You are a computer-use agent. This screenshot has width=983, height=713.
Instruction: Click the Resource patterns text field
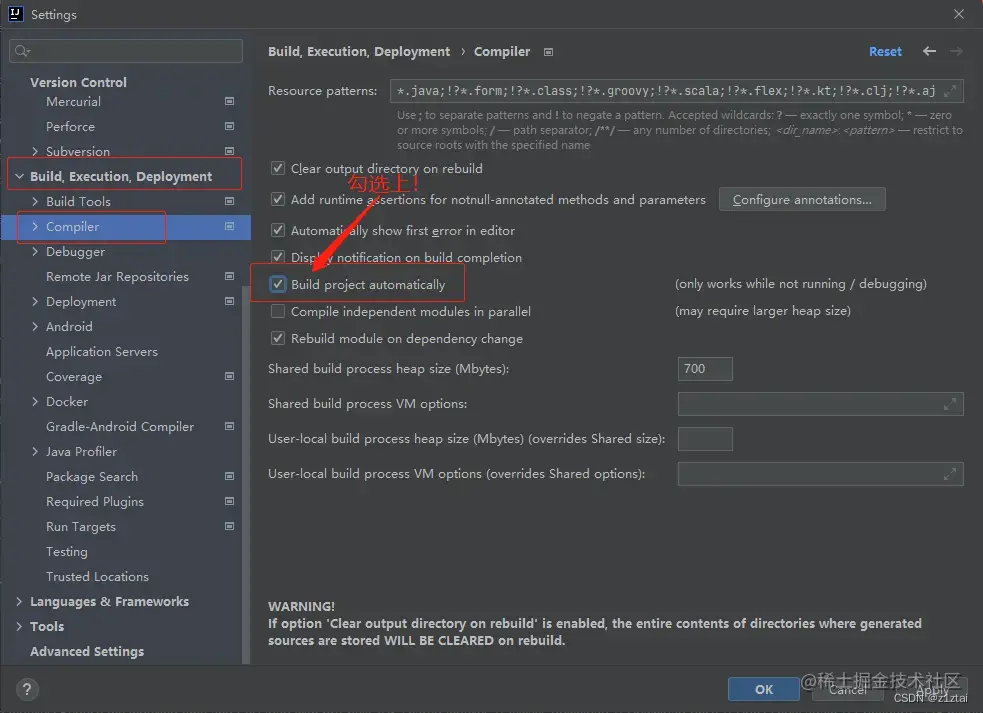(676, 91)
